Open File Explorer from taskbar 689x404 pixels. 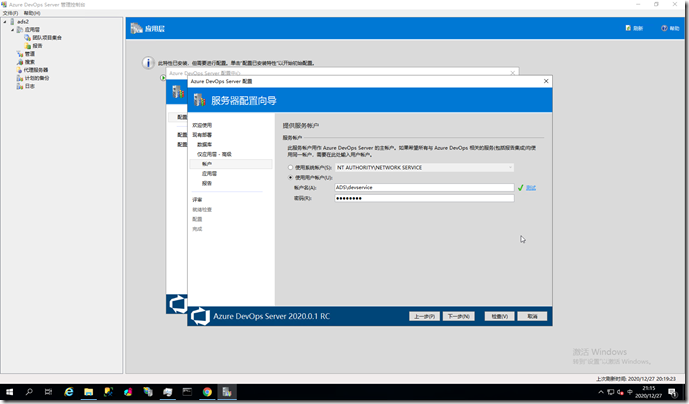pos(89,392)
